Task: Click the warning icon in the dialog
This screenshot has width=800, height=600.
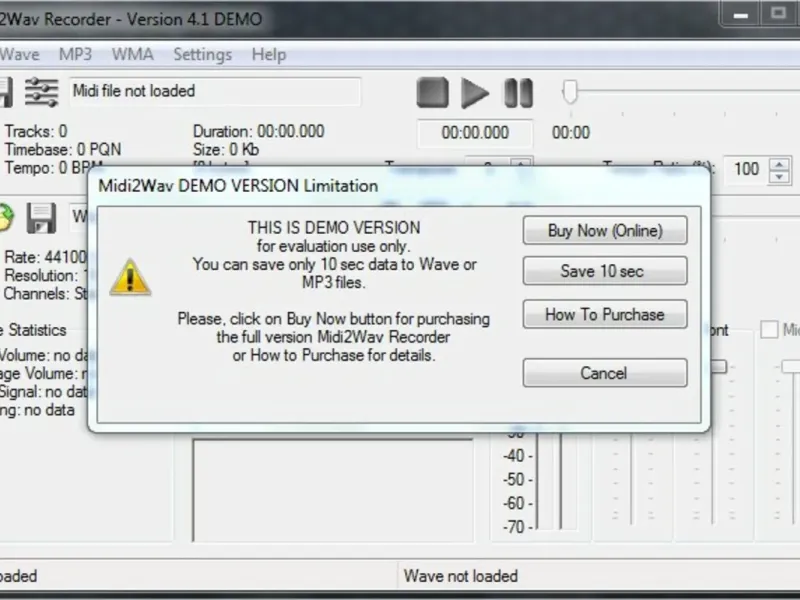Action: 130,278
